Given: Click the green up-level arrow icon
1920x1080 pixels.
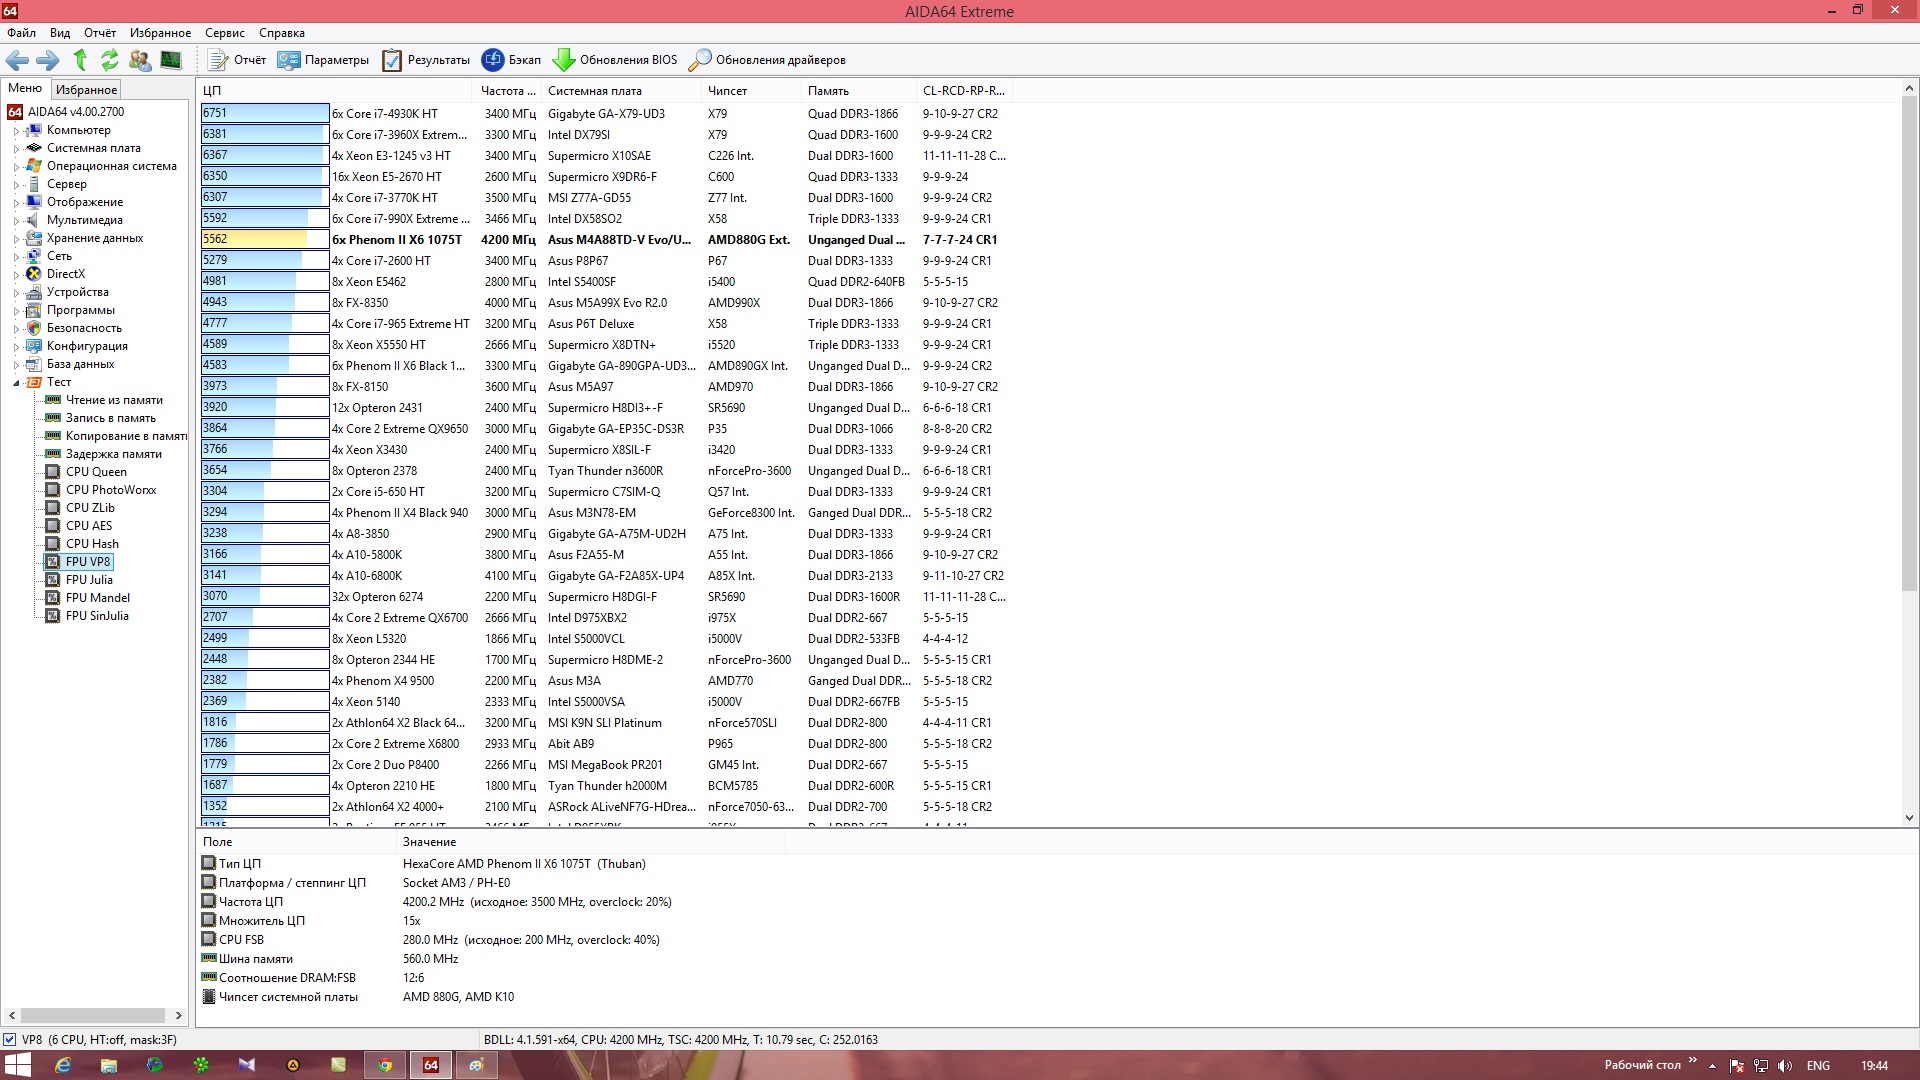Looking at the screenshot, I should click(x=80, y=60).
